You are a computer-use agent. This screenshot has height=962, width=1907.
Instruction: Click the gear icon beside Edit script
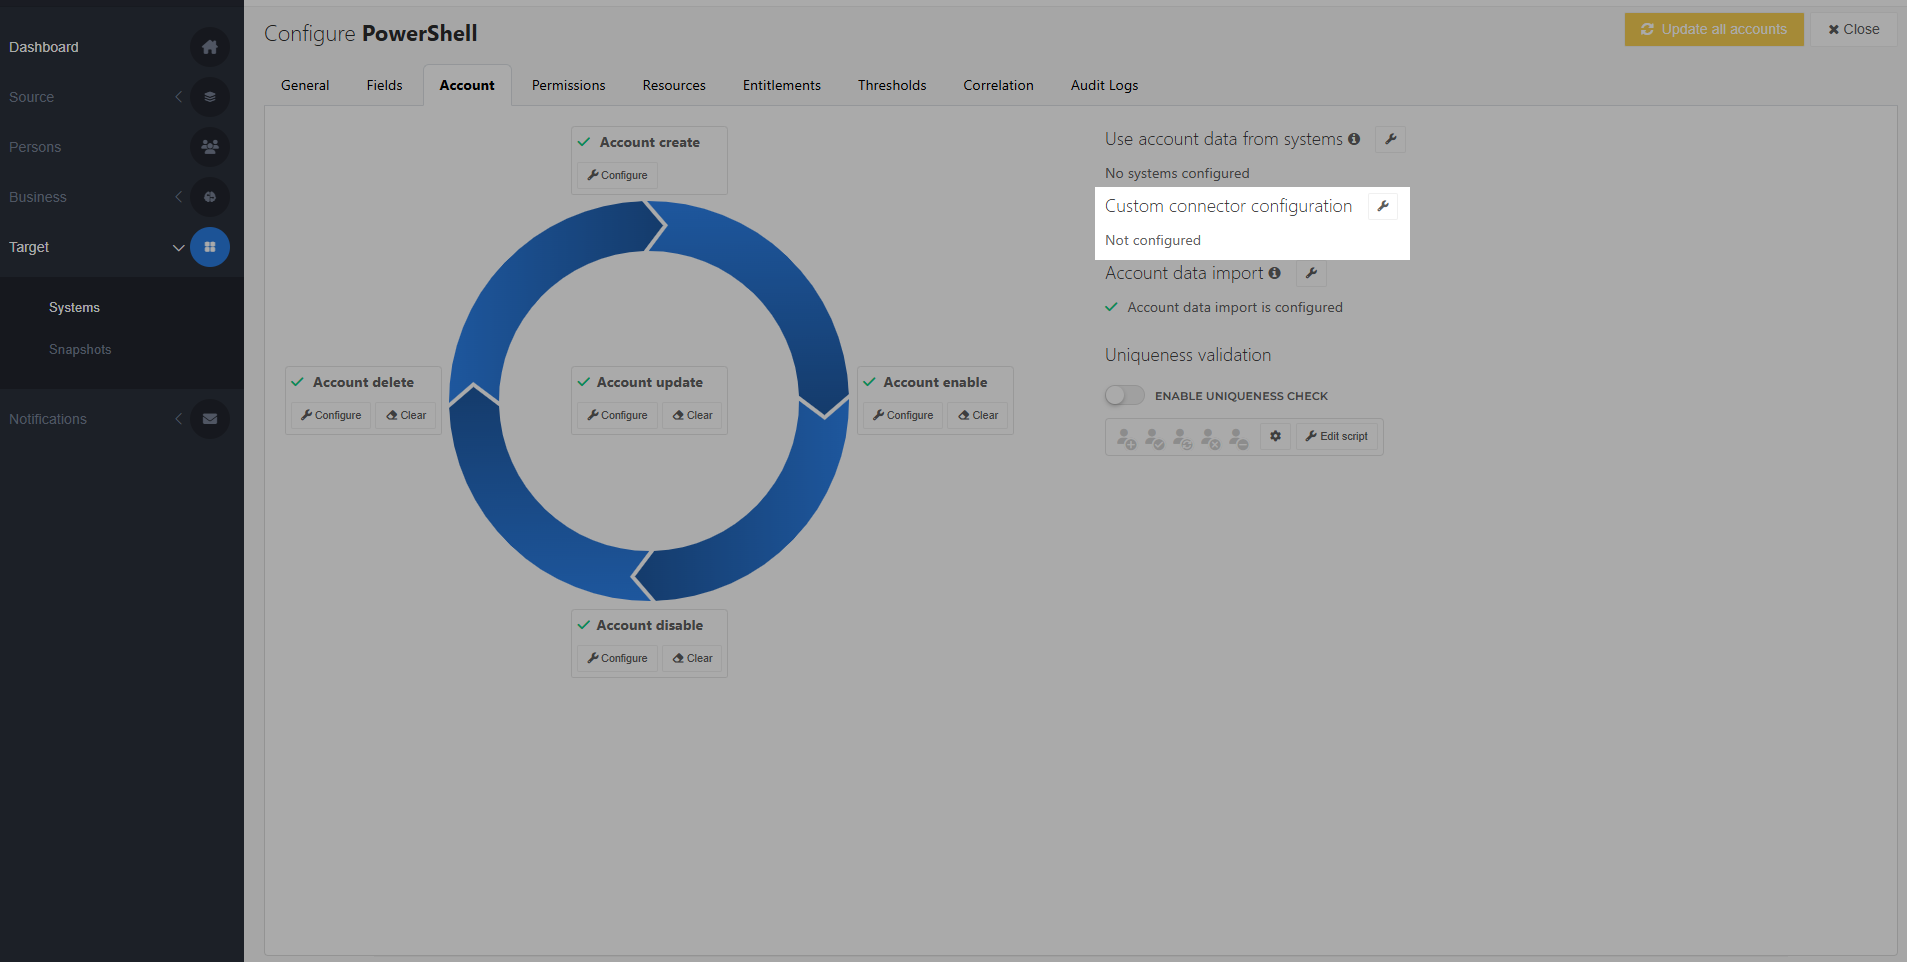pos(1275,436)
